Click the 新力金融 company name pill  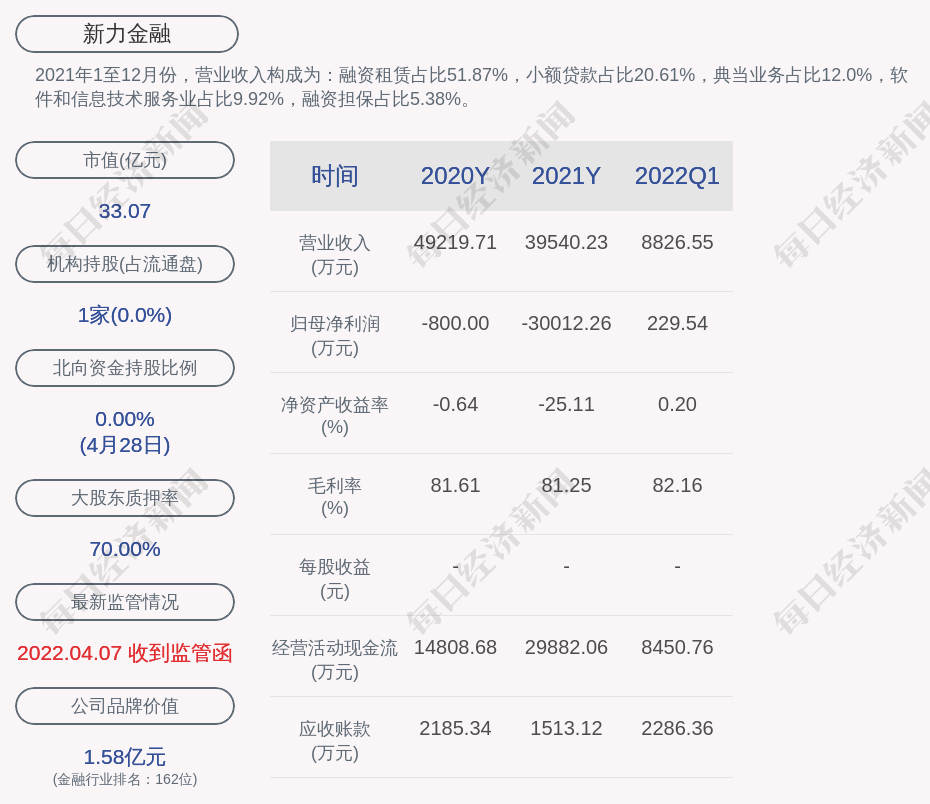(x=127, y=34)
